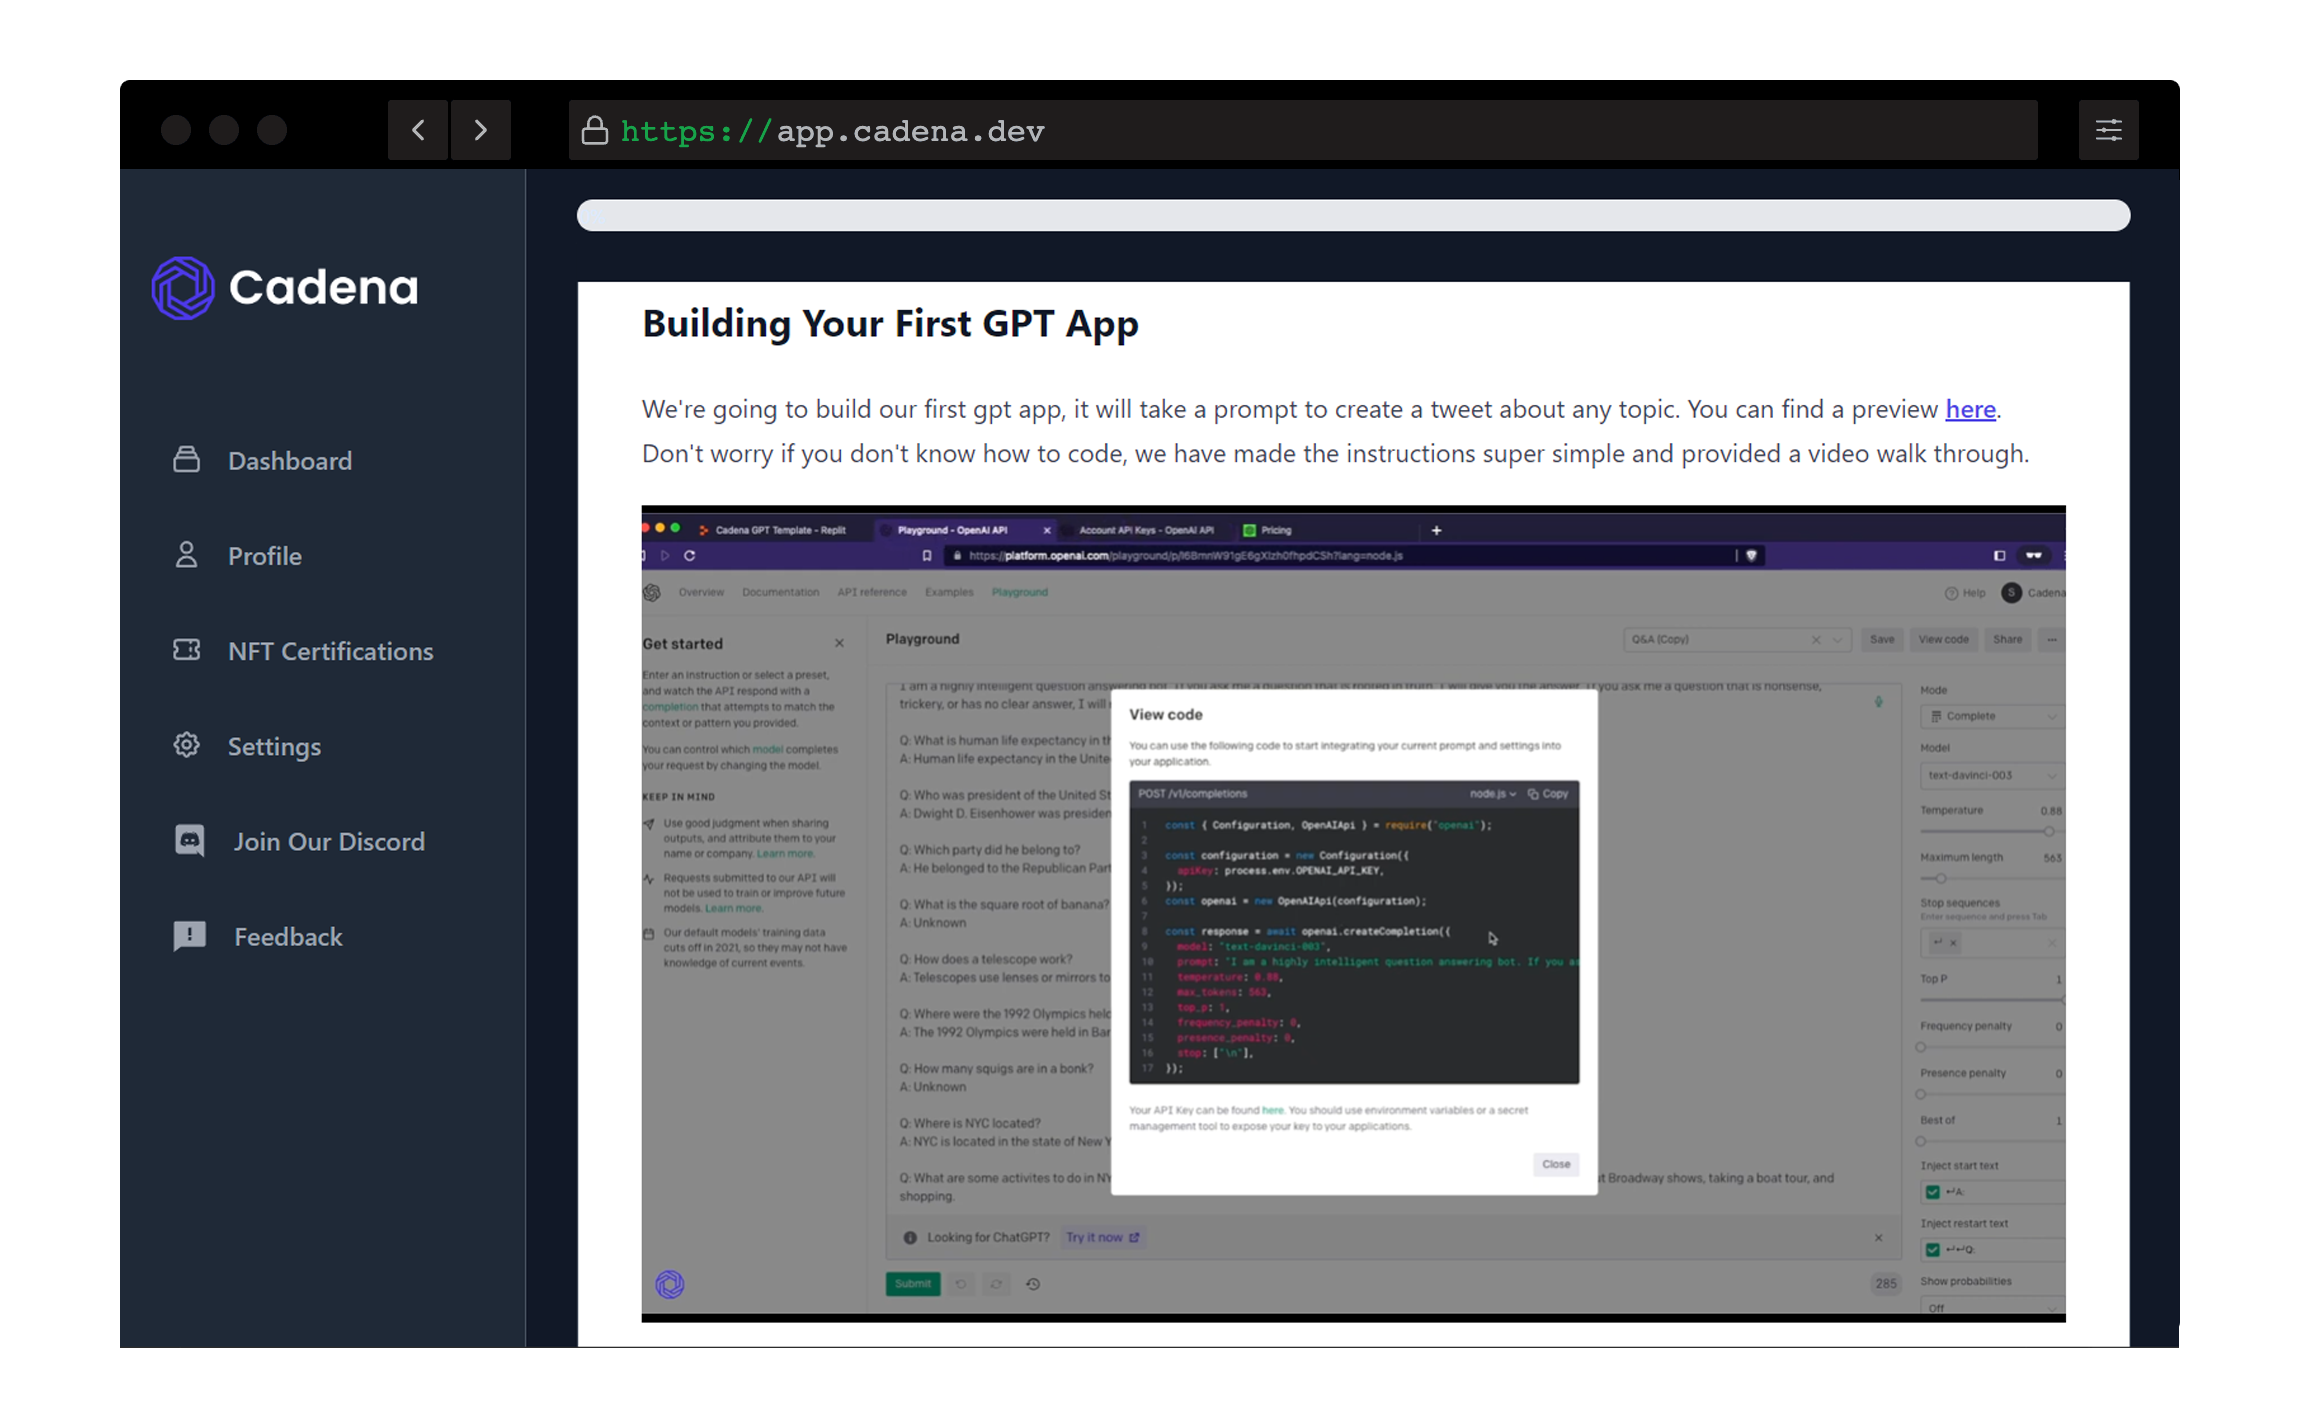Screen dimensions: 2300x1412
Task: Open Documentation in the OpenAI navigation
Action: (x=780, y=592)
